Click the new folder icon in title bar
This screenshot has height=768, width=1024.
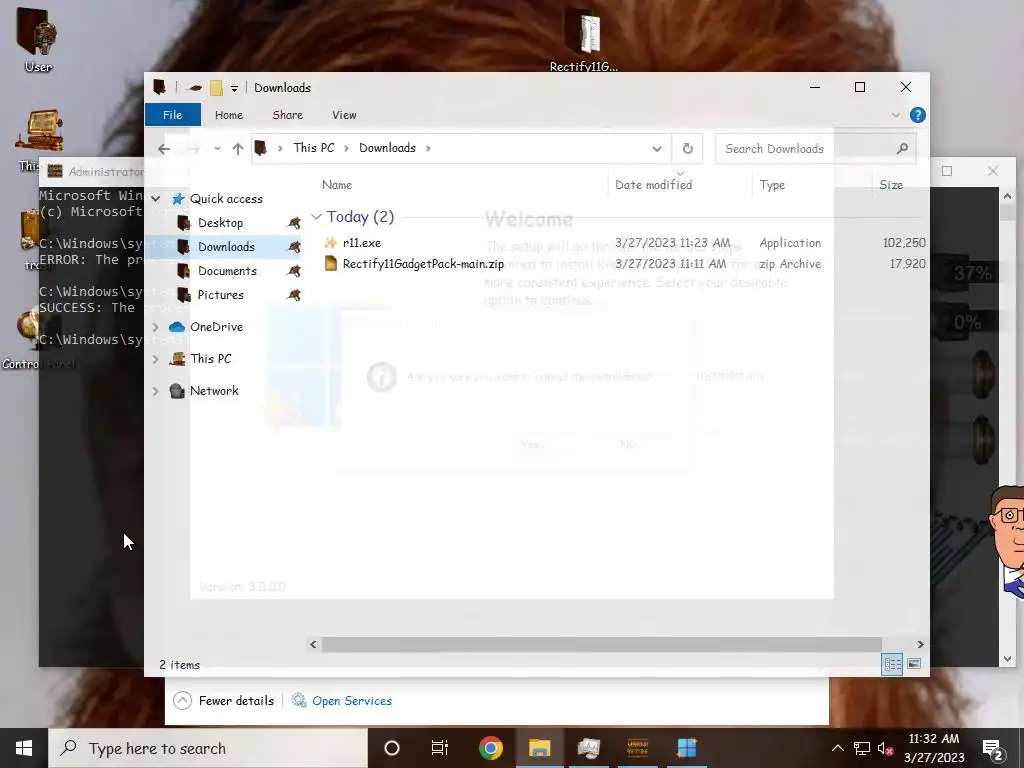[x=216, y=88]
